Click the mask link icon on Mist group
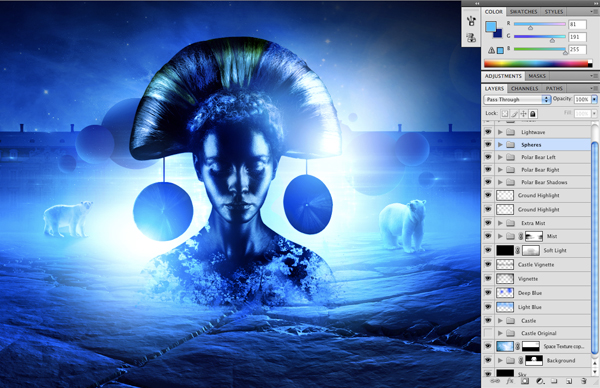 click(520, 236)
